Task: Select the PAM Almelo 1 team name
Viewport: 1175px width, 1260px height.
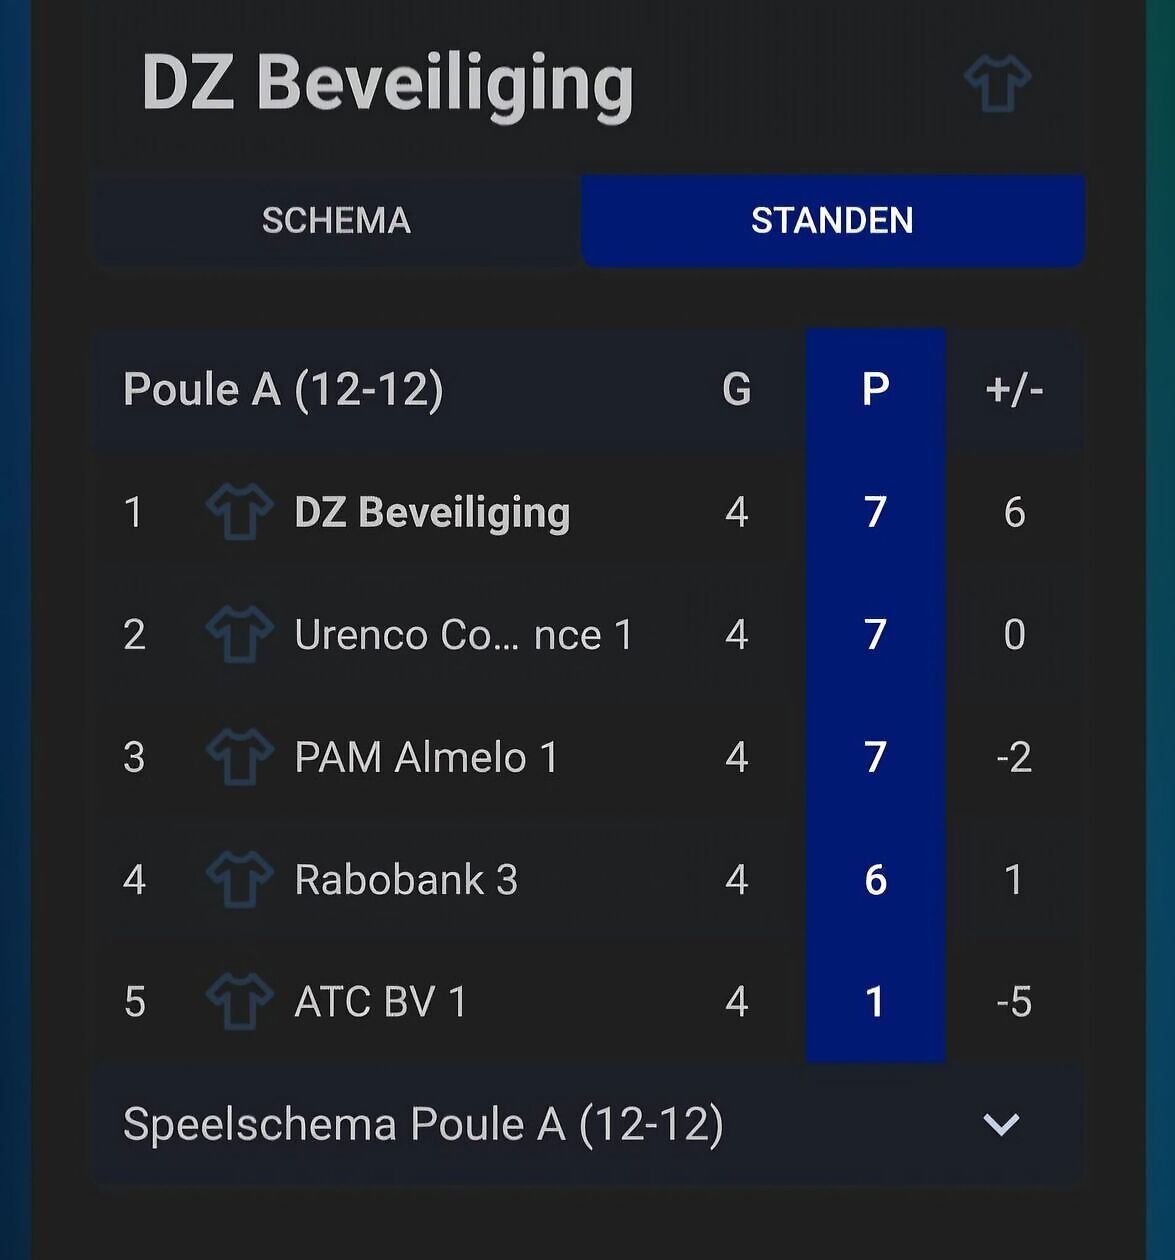Action: [427, 757]
